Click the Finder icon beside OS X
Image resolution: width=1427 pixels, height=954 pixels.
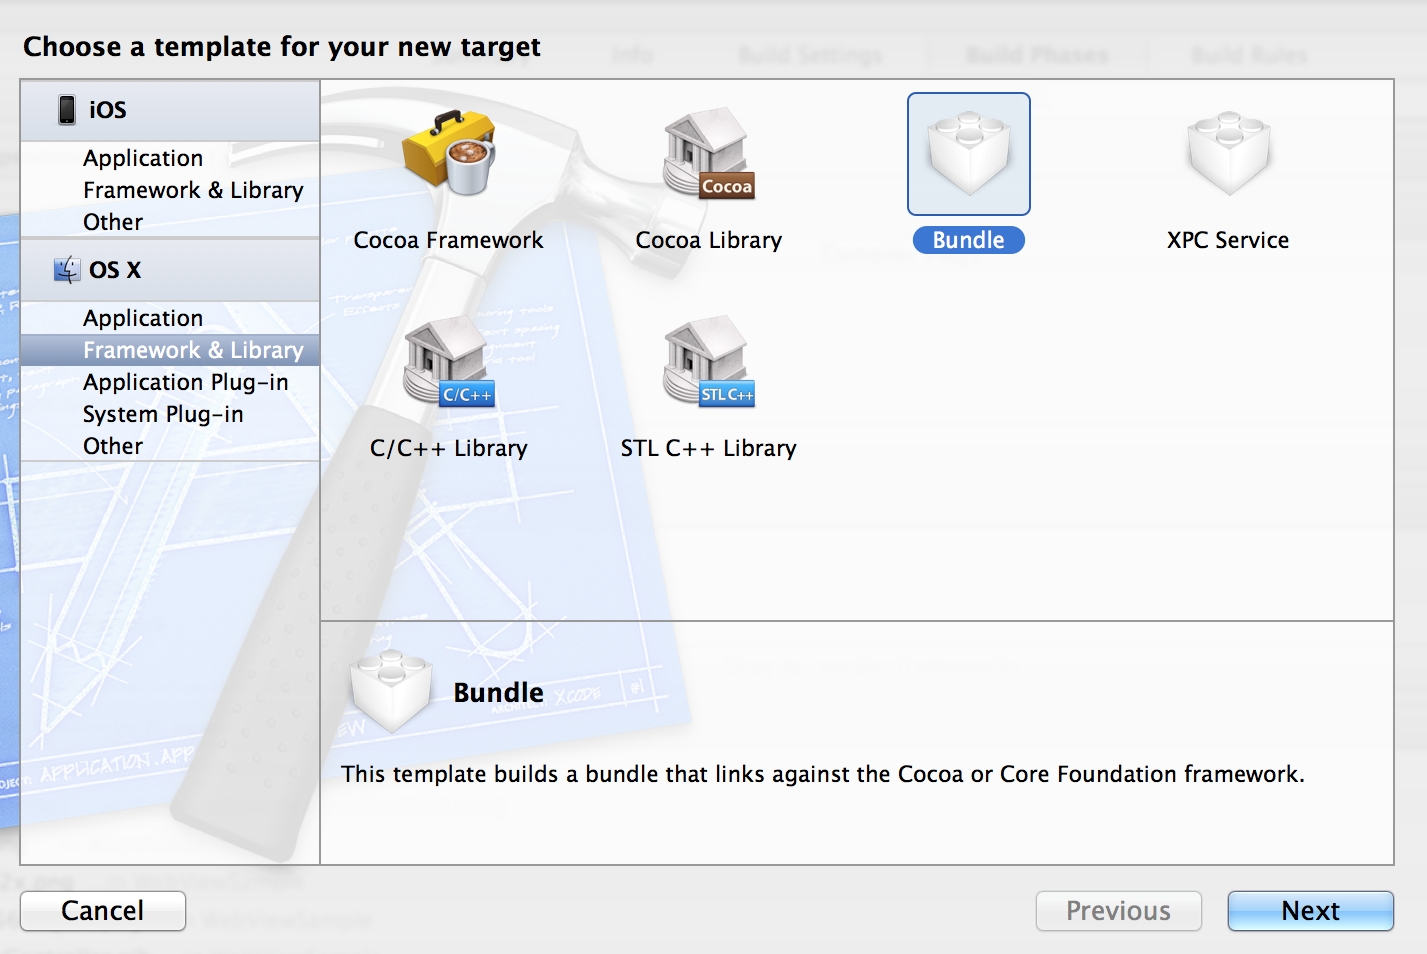coord(67,270)
